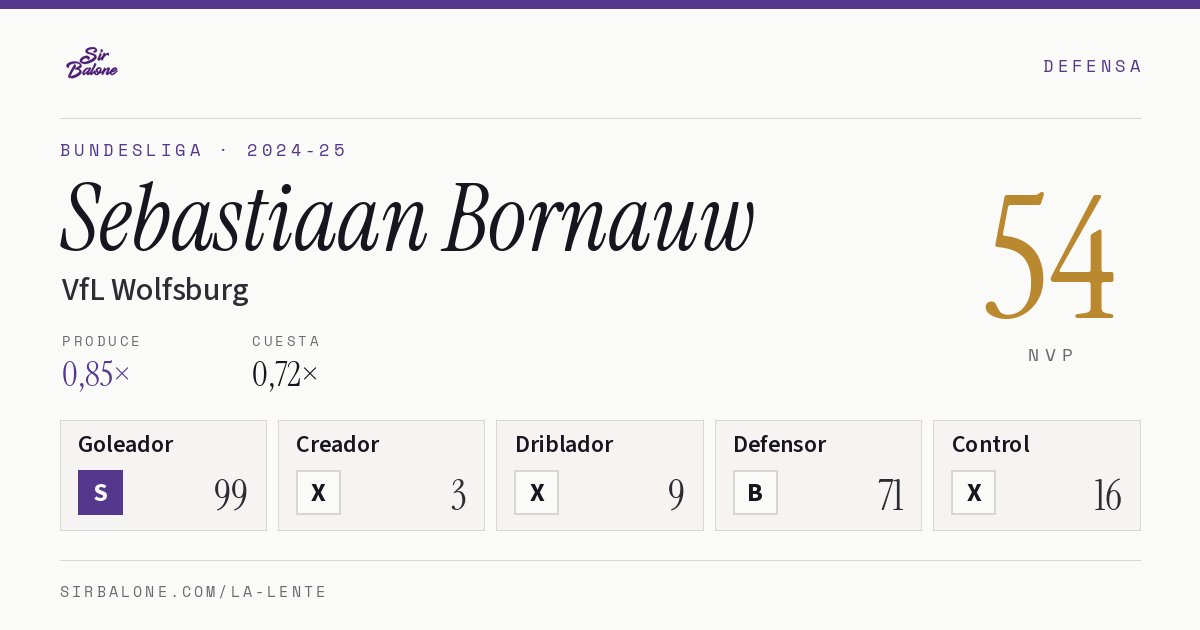Click the VfL Wolfsburg club name
This screenshot has width=1200, height=630.
click(155, 290)
